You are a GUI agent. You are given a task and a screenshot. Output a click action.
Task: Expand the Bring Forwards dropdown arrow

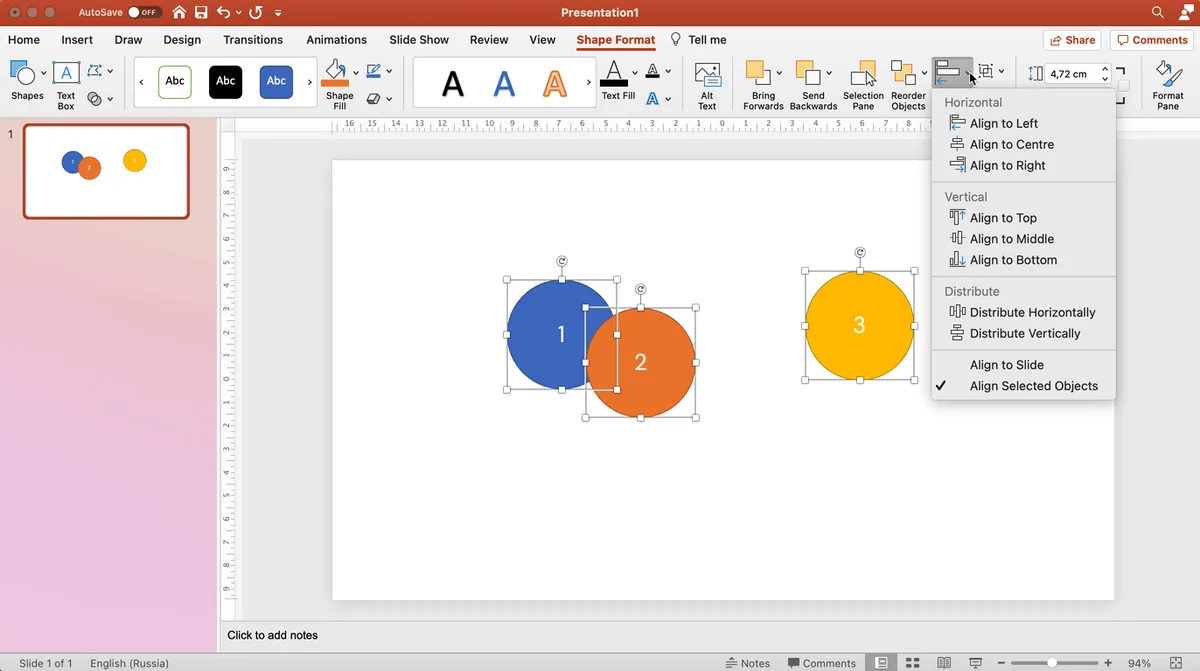(779, 73)
